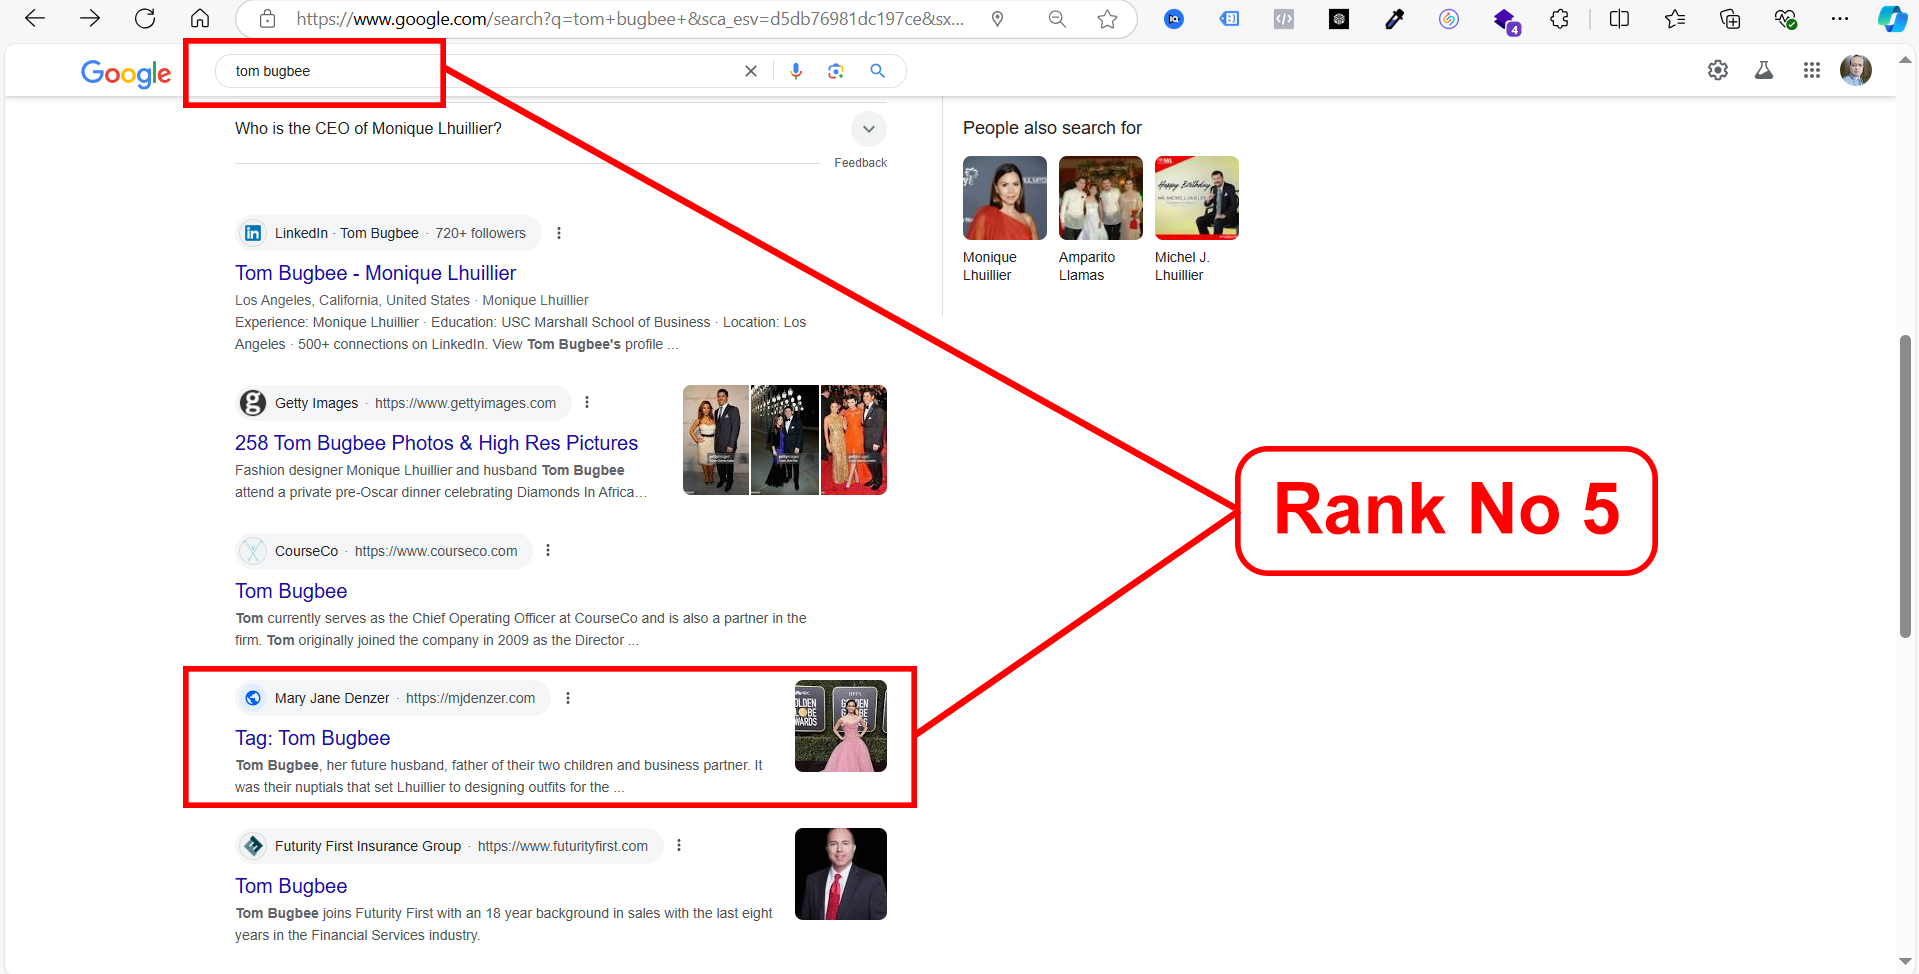Open the blue IQ extension icon

point(1174,19)
